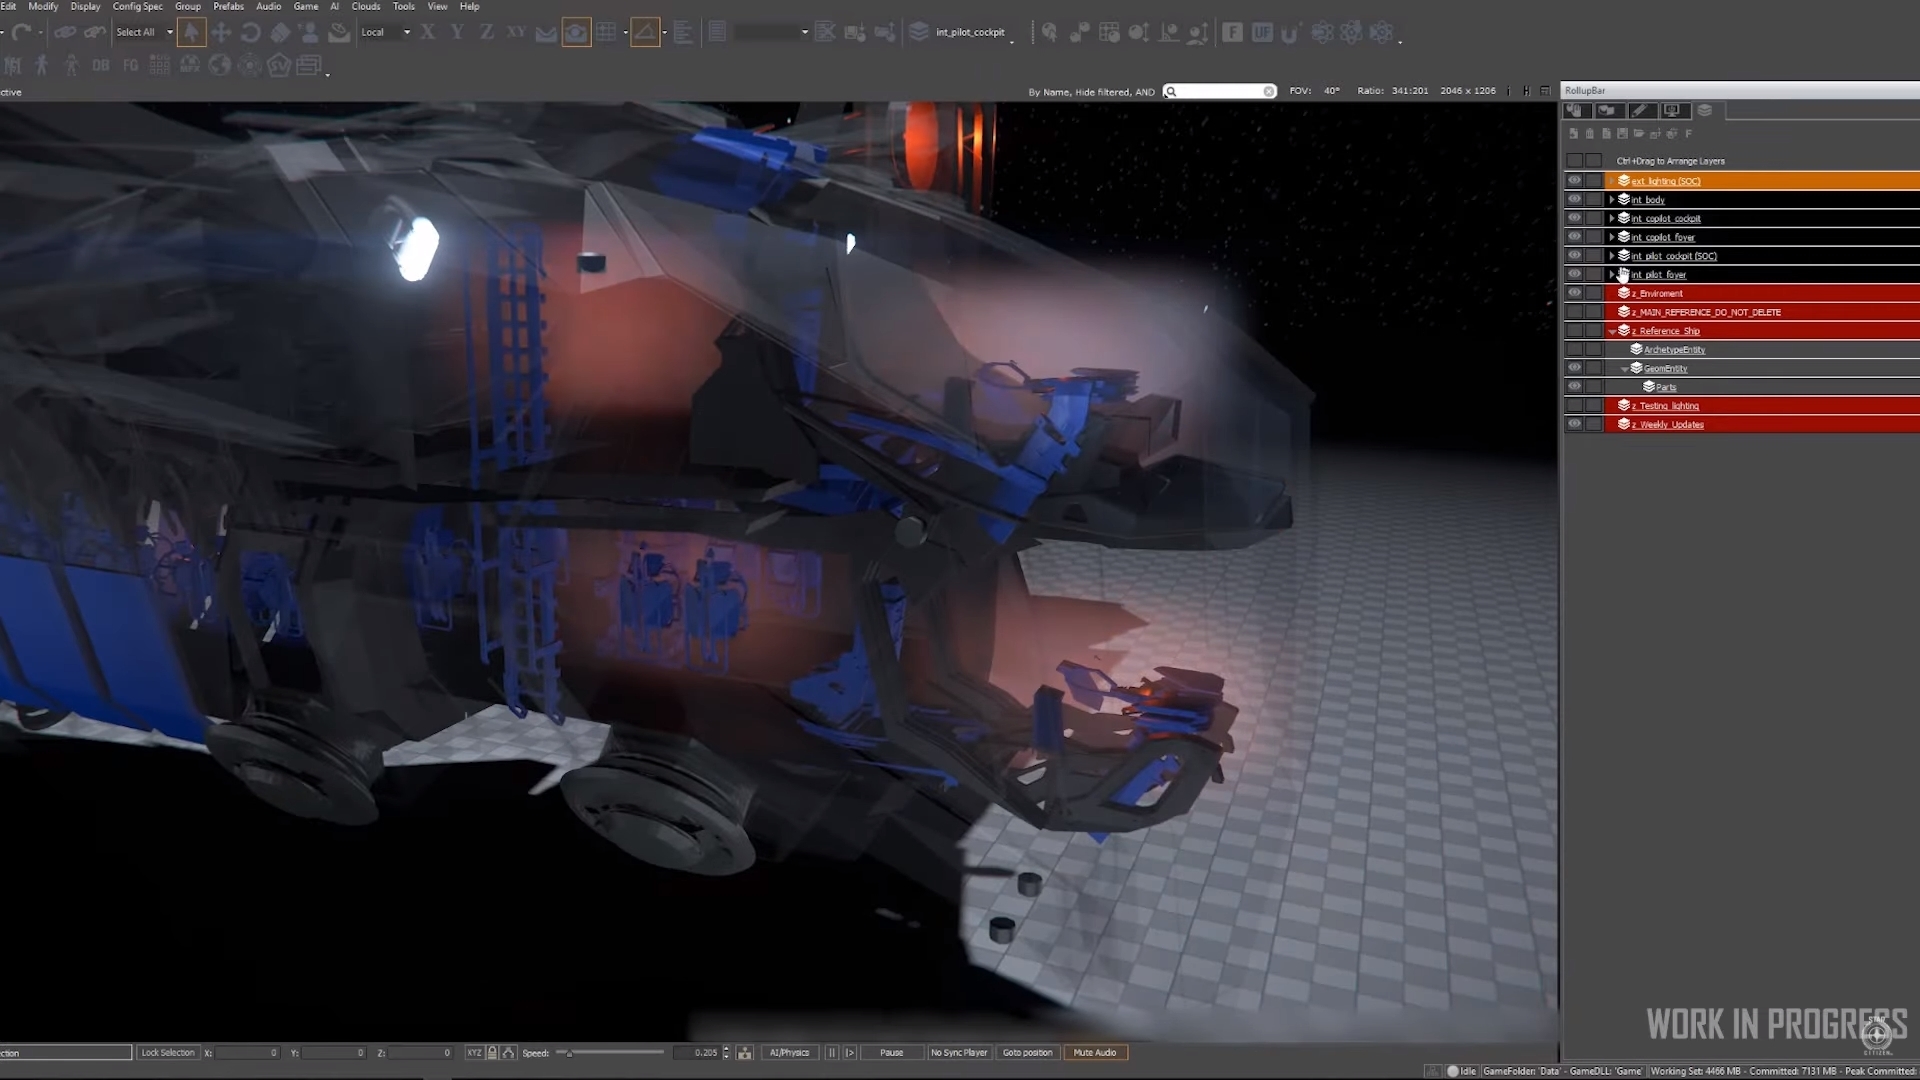Click the Mute Audio button

1094,1052
